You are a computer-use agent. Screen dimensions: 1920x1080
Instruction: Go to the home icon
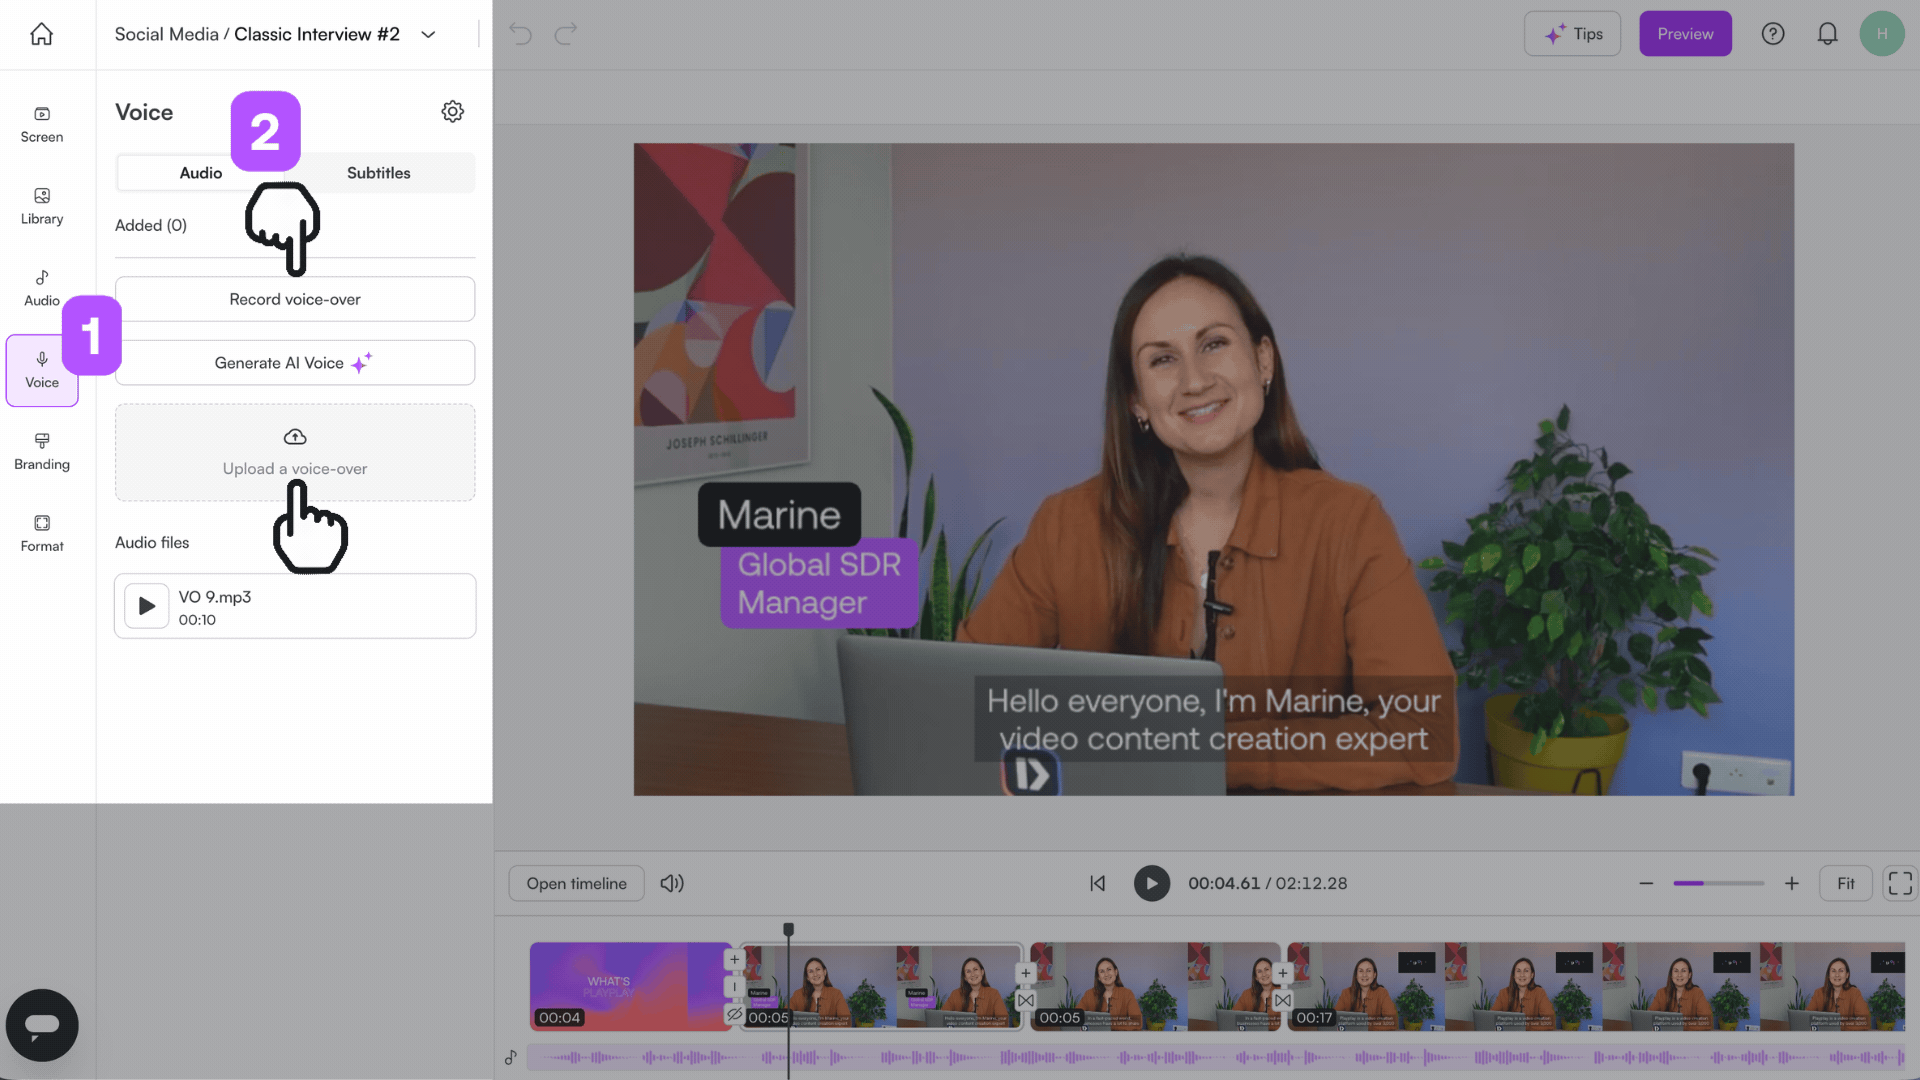pos(41,34)
